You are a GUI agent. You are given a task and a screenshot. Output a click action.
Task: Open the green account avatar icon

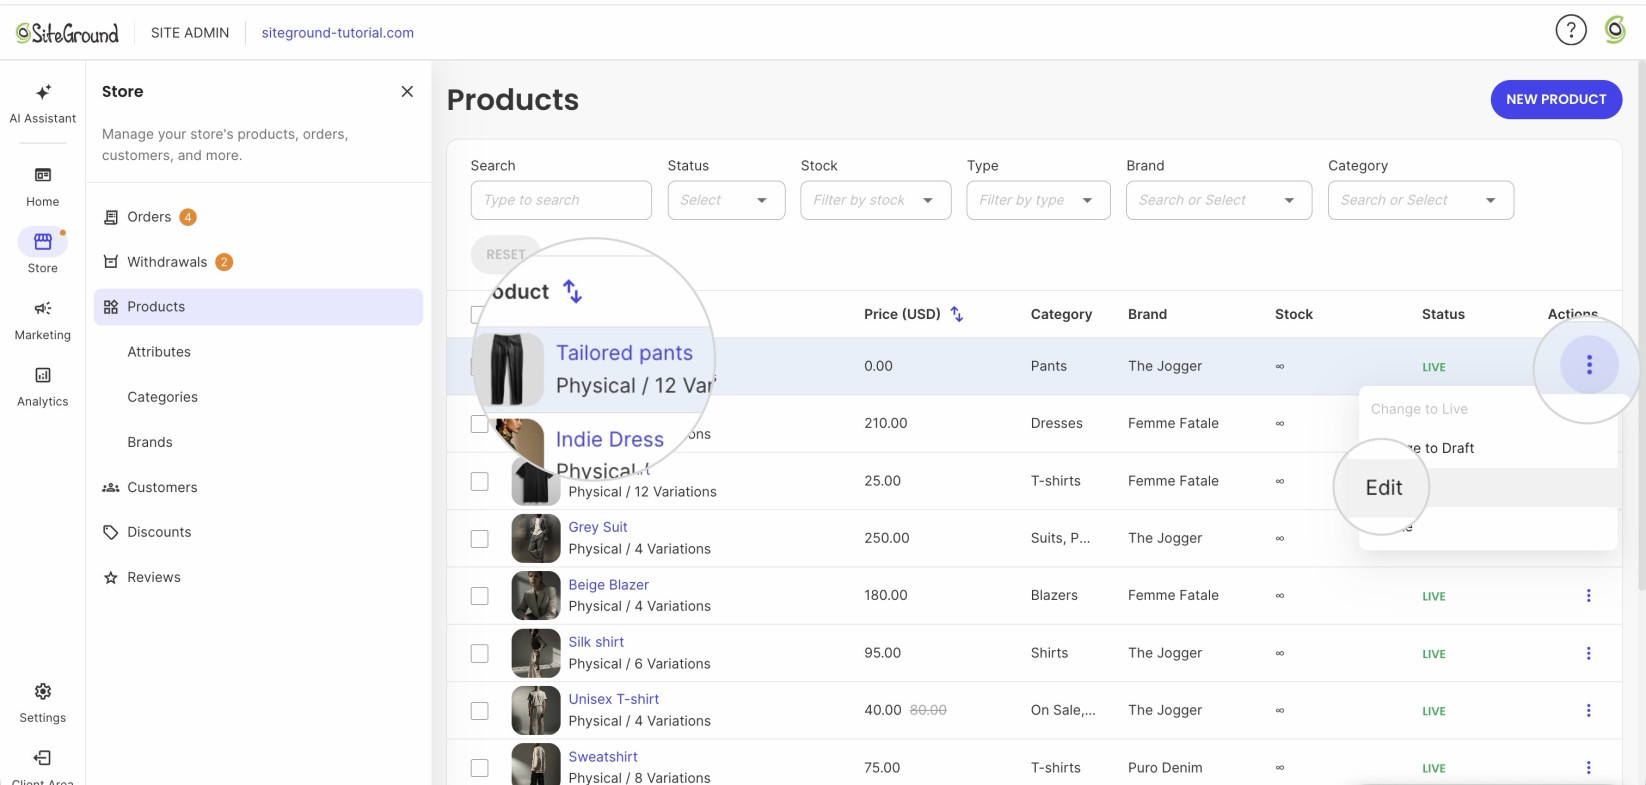1615,31
